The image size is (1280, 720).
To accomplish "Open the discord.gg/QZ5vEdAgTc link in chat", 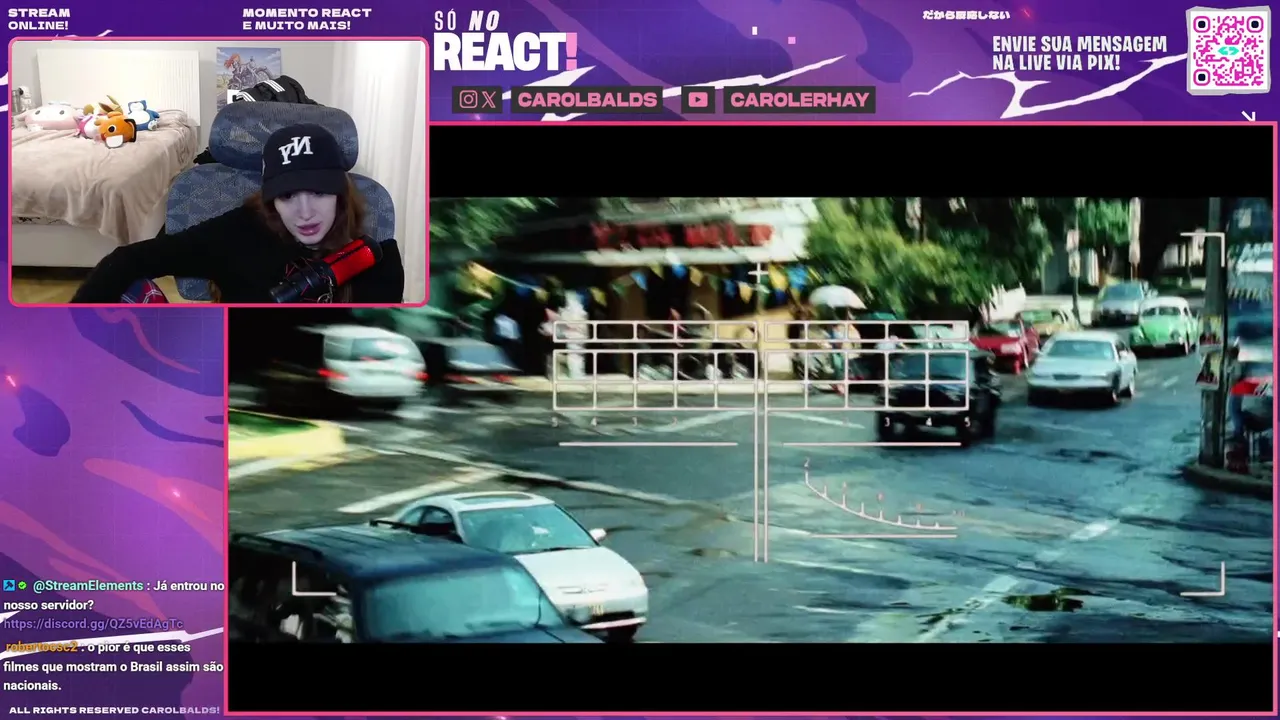I will [x=94, y=624].
